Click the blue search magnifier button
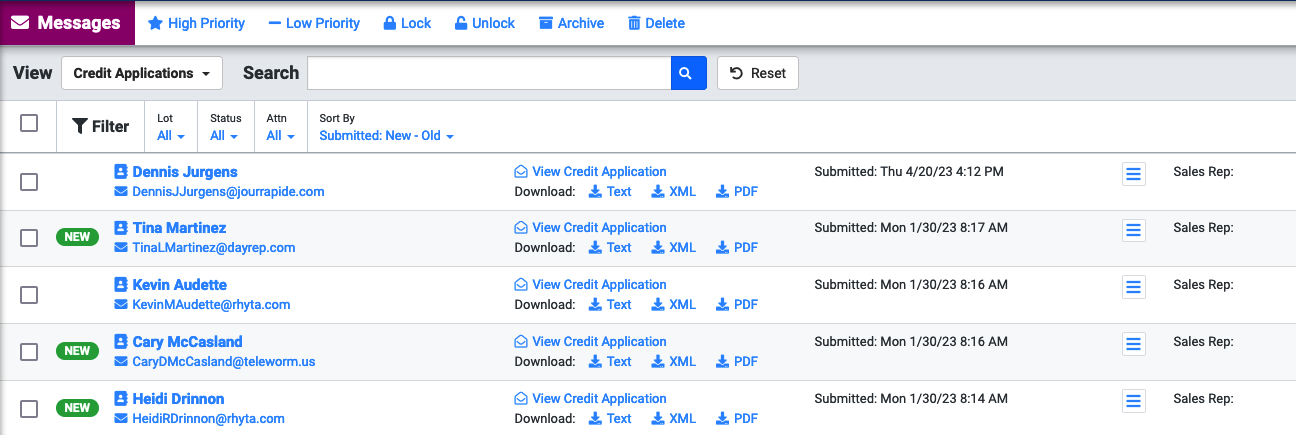The image size is (1296, 435). click(688, 73)
